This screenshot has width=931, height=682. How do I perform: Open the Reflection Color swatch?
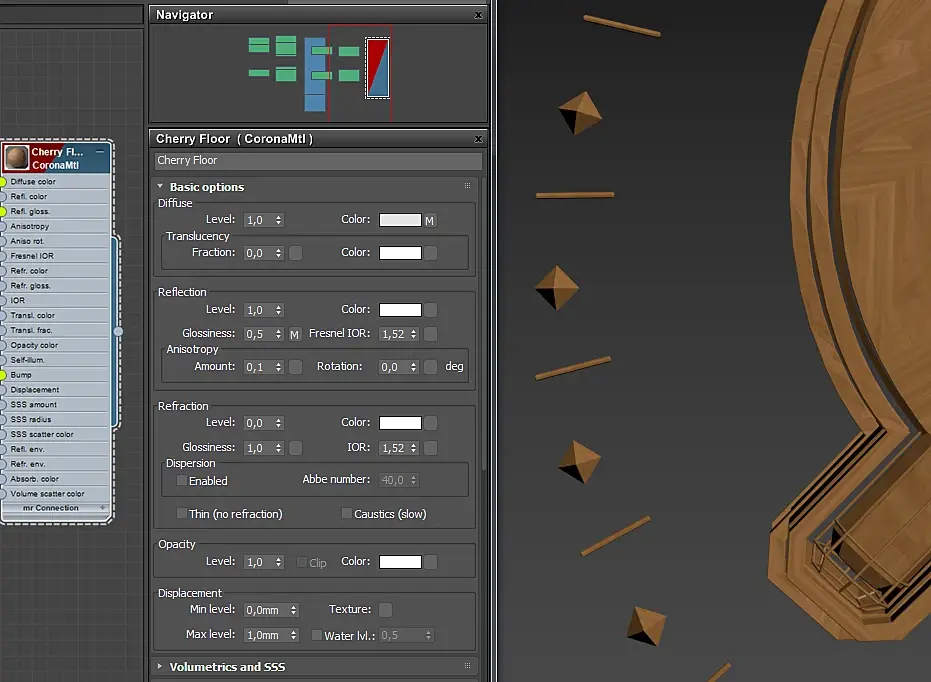click(400, 310)
